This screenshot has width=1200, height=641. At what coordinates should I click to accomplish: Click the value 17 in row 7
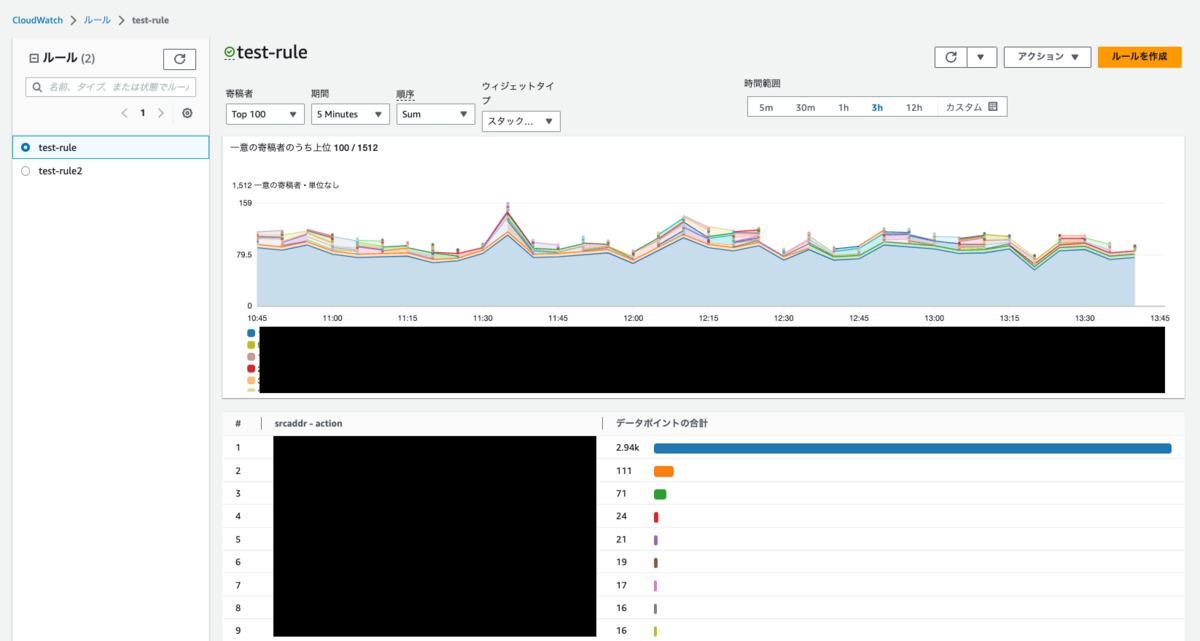tap(622, 585)
